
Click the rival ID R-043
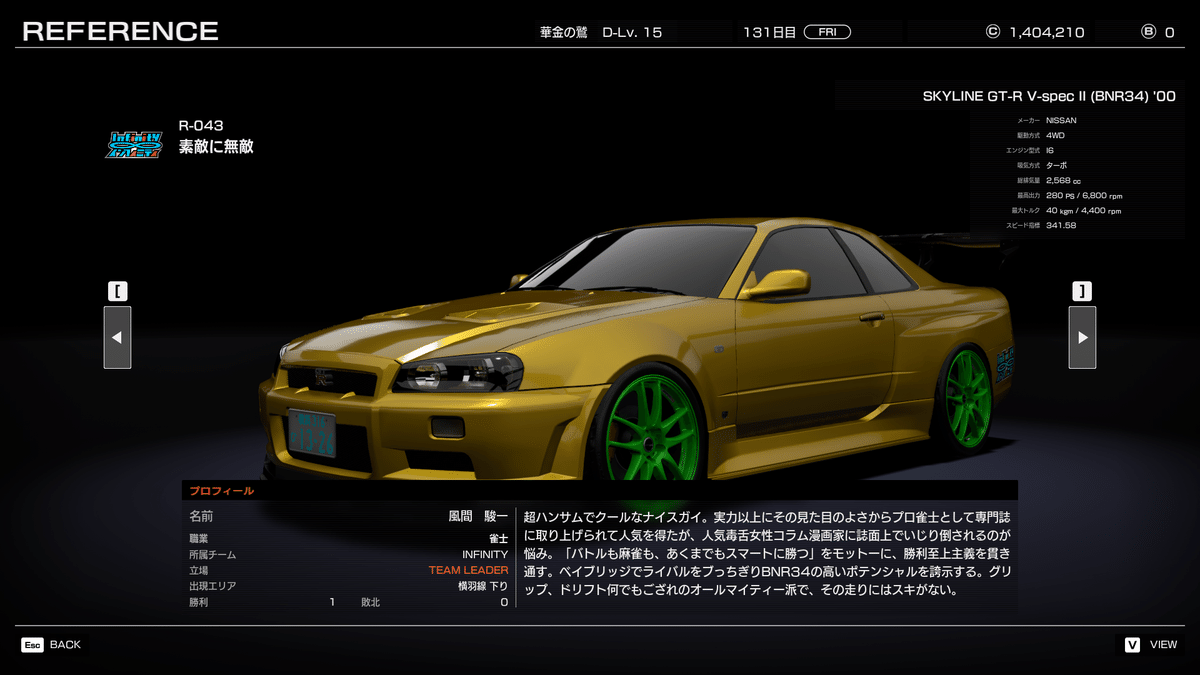(201, 125)
